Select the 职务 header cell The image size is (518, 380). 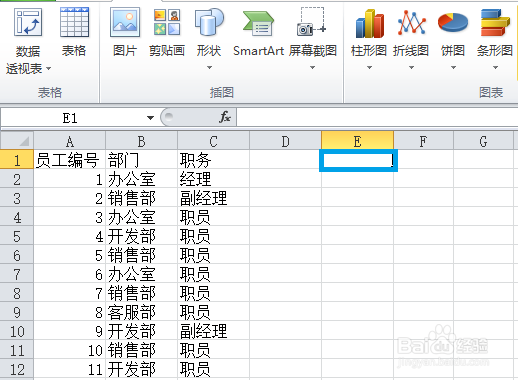[214, 160]
